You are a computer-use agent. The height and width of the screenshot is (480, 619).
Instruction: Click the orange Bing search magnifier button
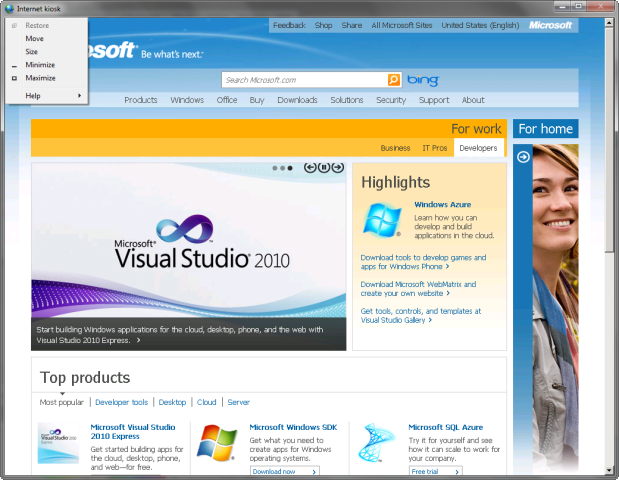[x=394, y=80]
